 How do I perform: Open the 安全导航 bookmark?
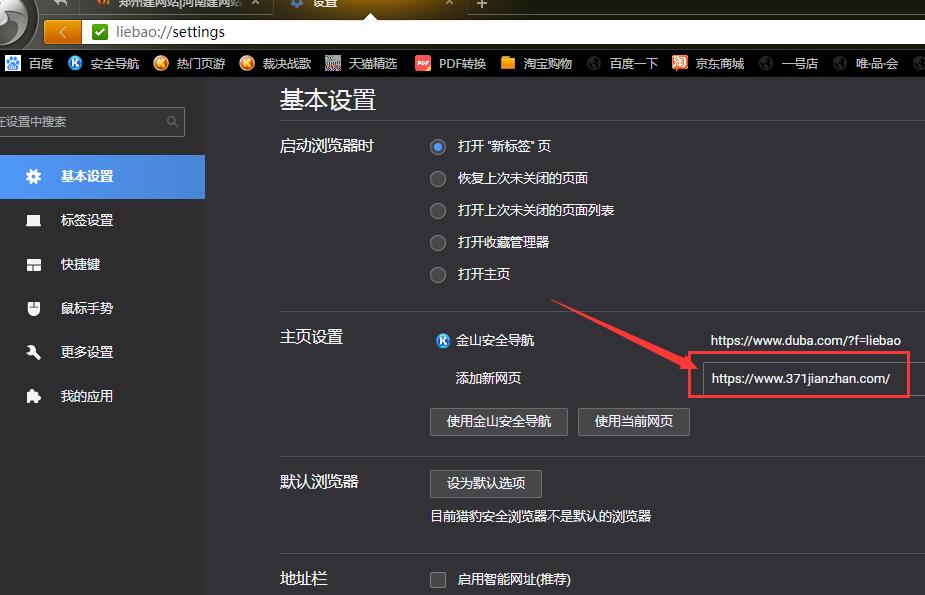tap(104, 63)
